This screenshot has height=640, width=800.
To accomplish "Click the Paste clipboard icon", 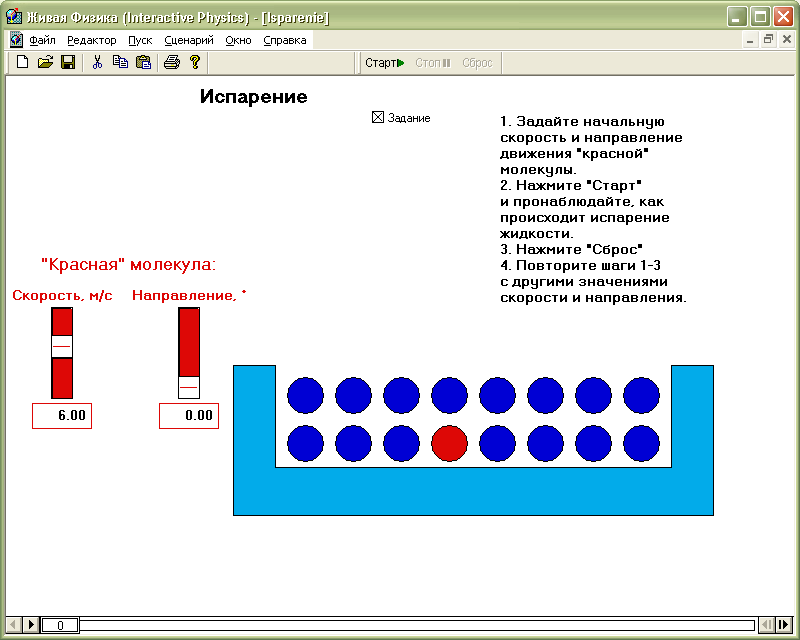I will (x=143, y=62).
